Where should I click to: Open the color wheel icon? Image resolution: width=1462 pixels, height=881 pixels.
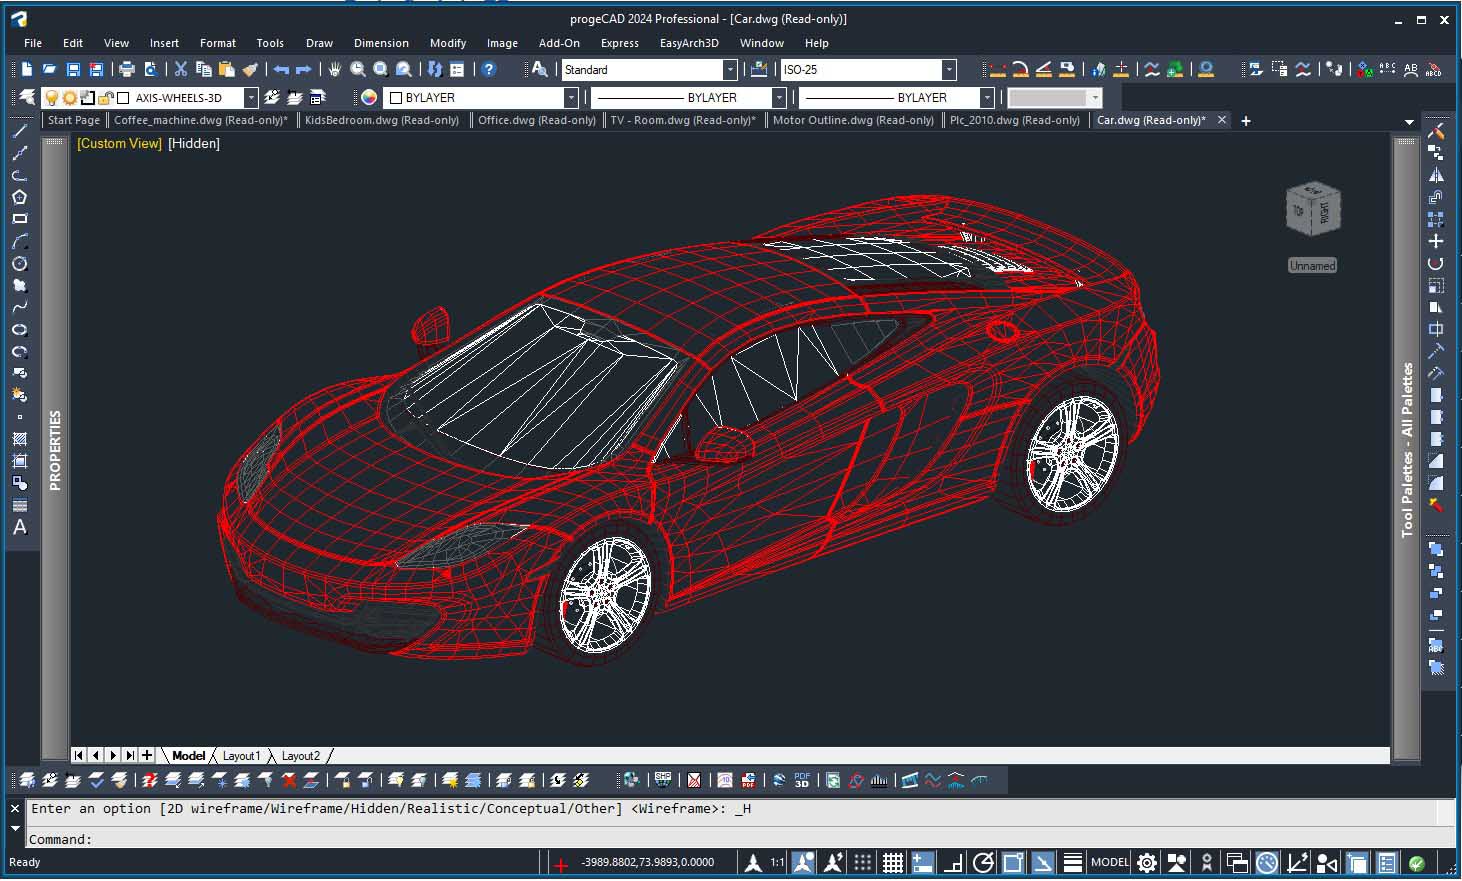[369, 97]
